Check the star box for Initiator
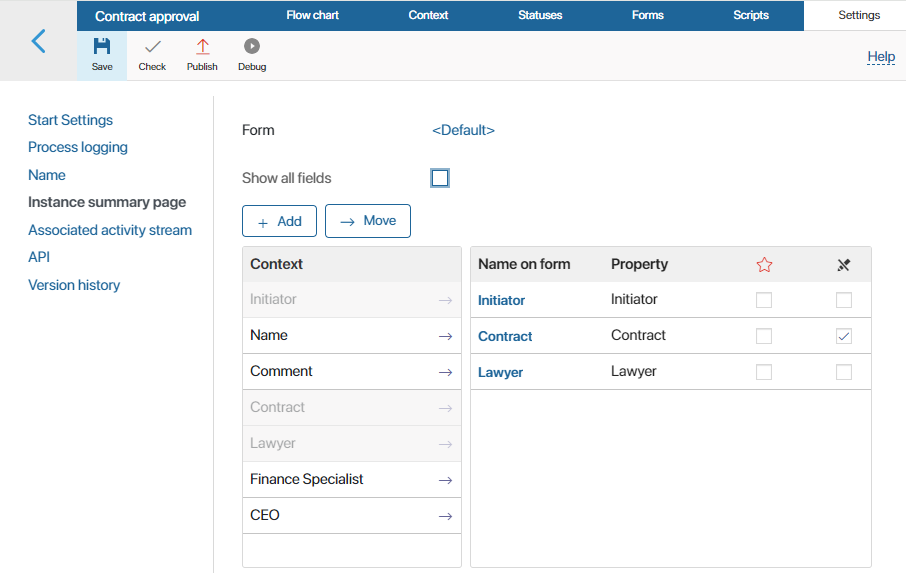 point(764,300)
